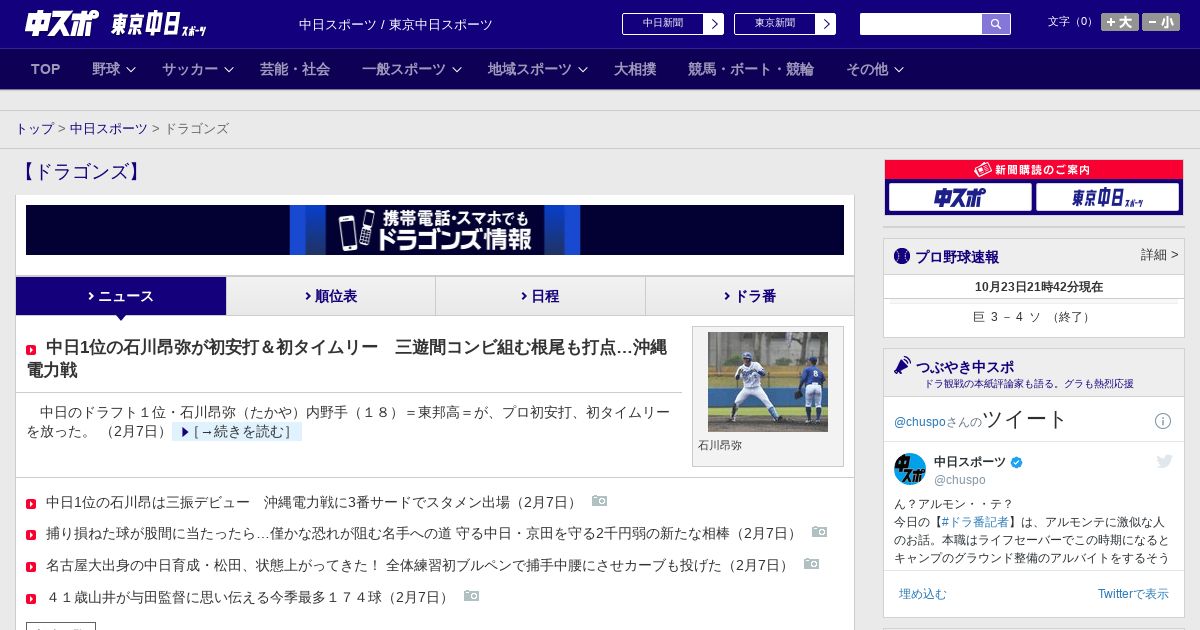
Task: Click the camera icon beside 捕り損ねた球 article
Action: (x=819, y=532)
